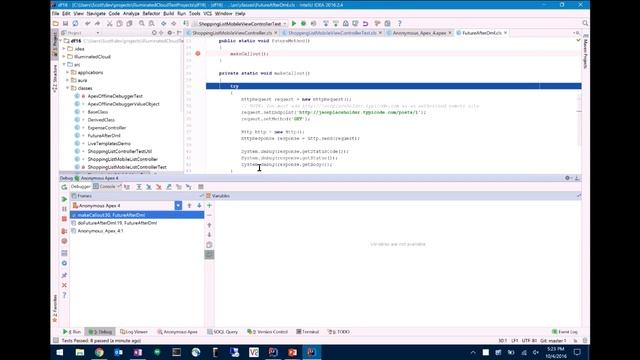Click Pin Tab icon in Debug sidebar
The image size is (640, 360).
pyautogui.click(x=64, y=276)
